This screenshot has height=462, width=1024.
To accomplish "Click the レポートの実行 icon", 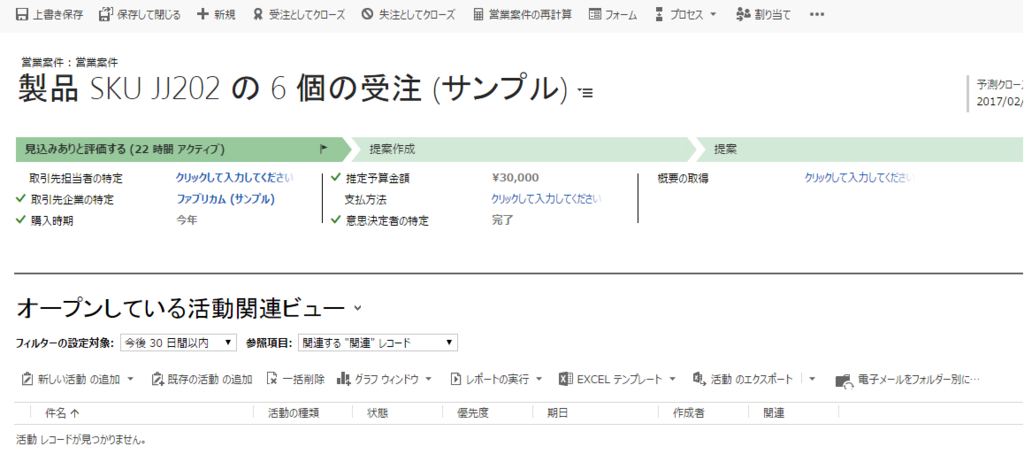I will pyautogui.click(x=456, y=379).
